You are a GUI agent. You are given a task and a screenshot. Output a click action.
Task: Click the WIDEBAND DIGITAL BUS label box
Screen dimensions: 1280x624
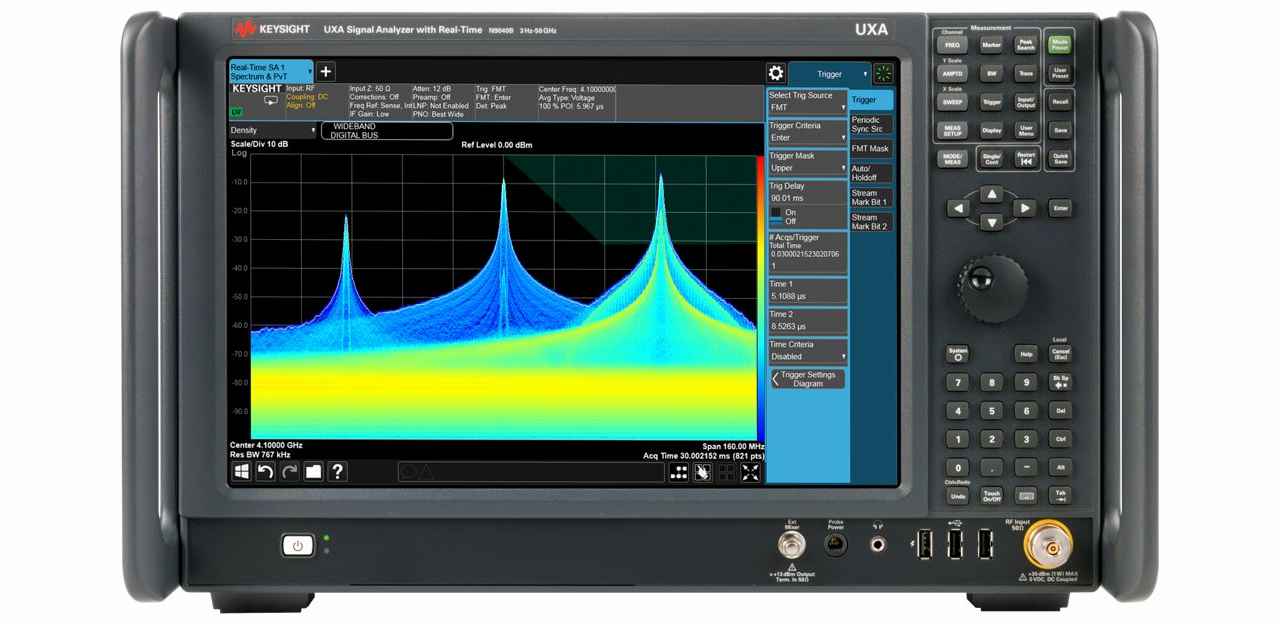[x=387, y=131]
